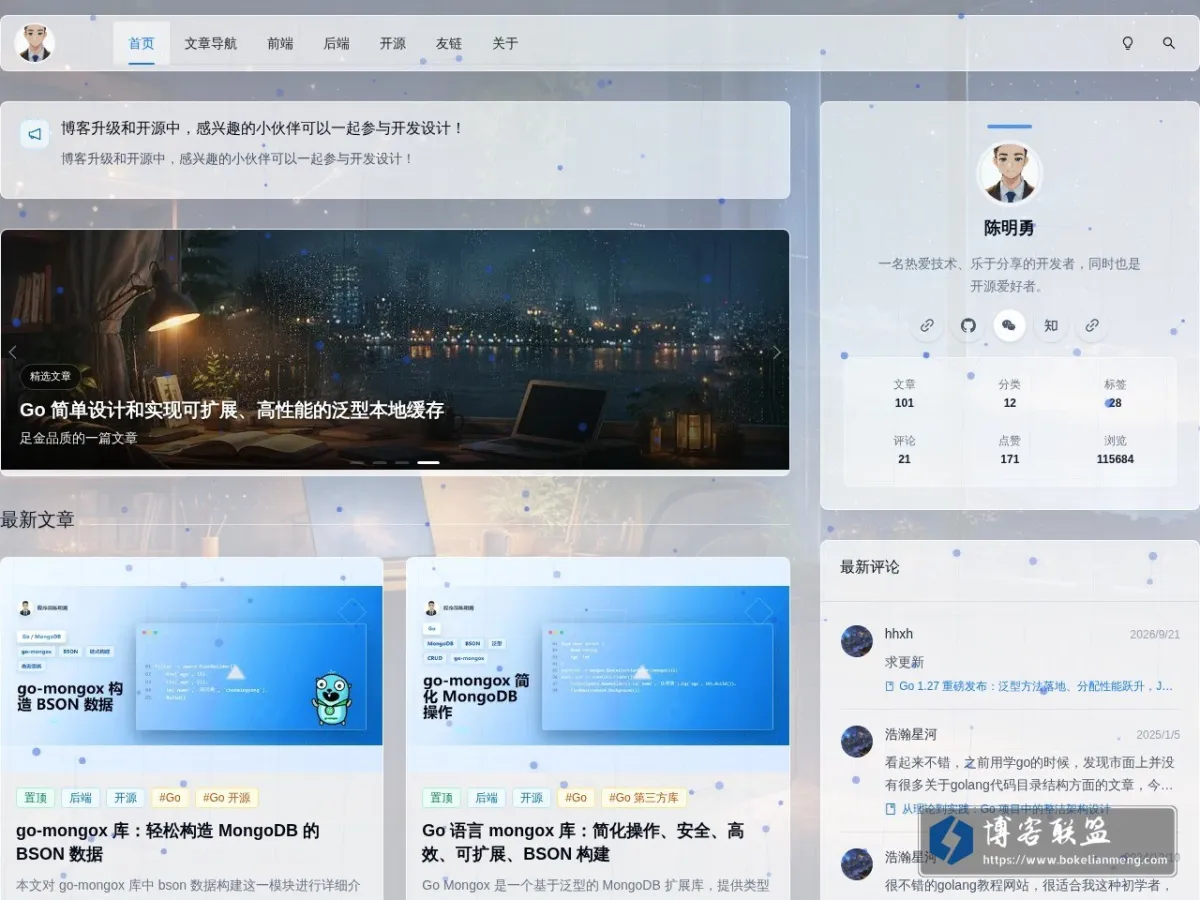Click the comment date 2025/1/5
Screen dimensions: 1200x900
coord(1158,735)
